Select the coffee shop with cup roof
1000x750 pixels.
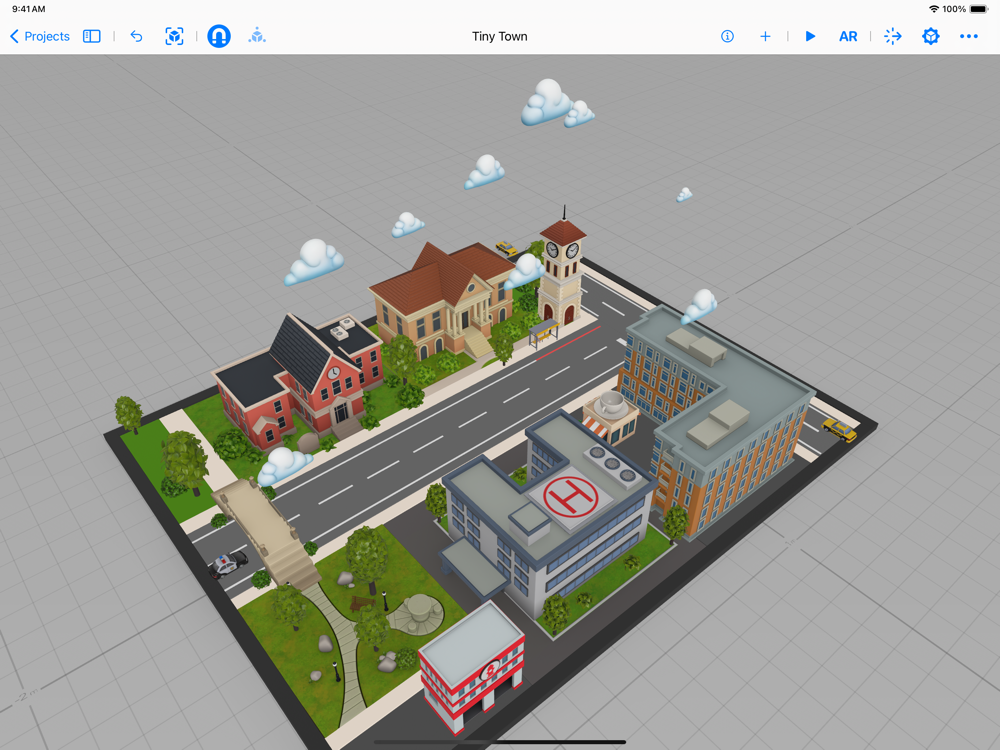tap(610, 416)
